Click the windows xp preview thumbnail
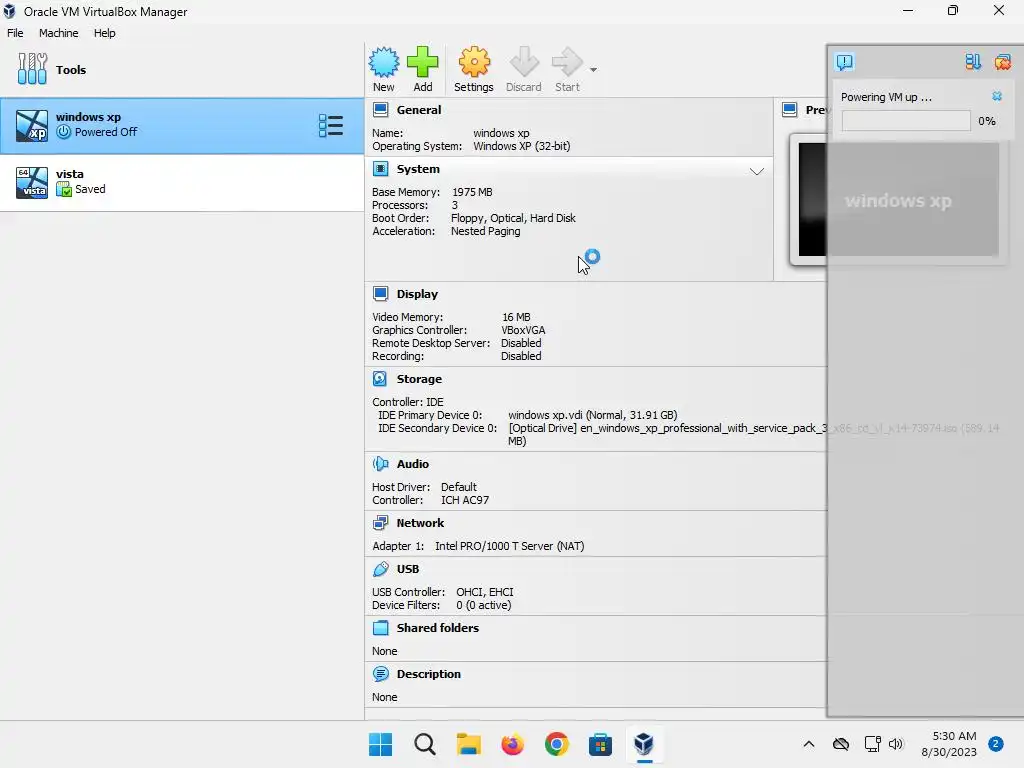 point(898,199)
